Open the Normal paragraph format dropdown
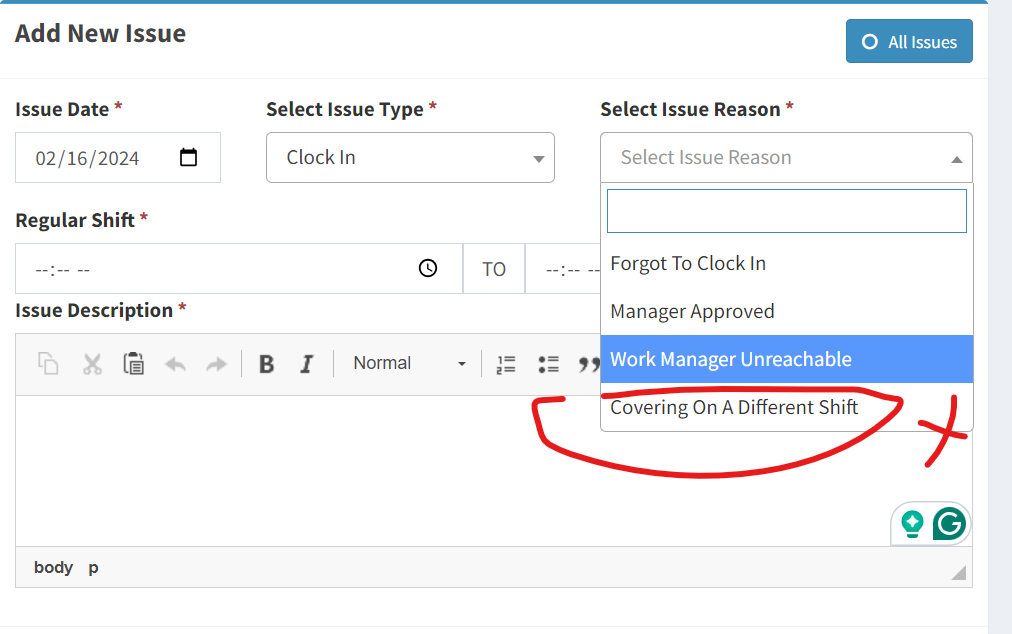This screenshot has height=634, width=1012. (409, 364)
